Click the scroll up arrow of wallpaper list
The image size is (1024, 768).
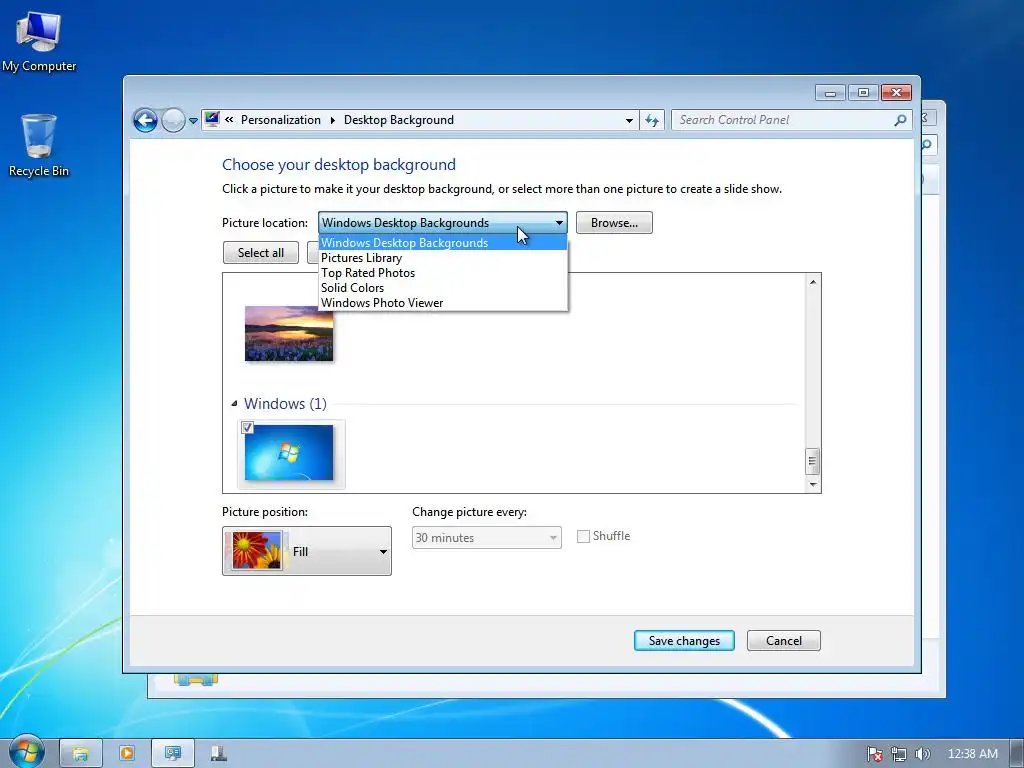(x=813, y=282)
